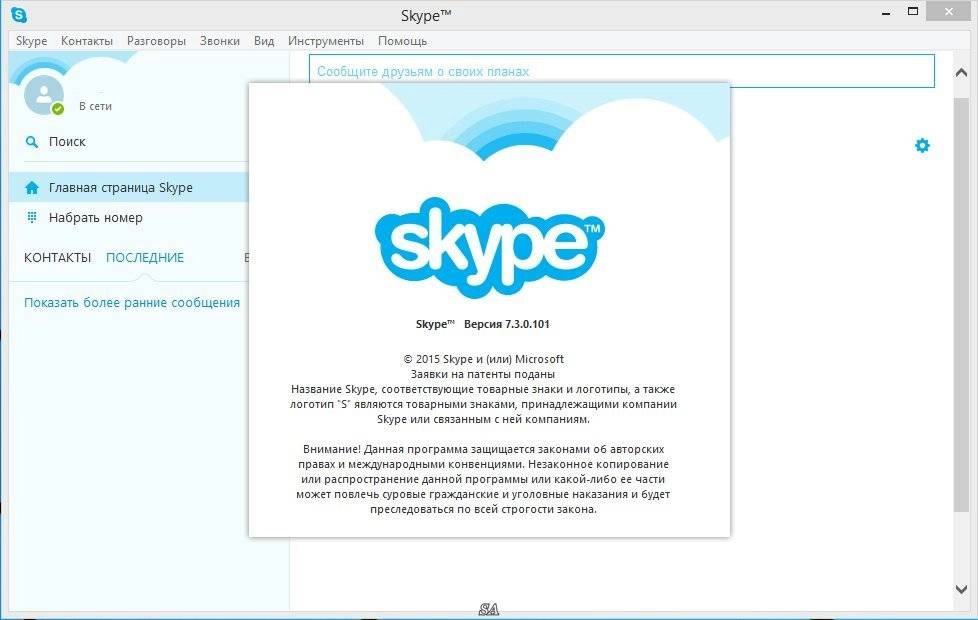Viewport: 978px width, 620px height.
Task: Open the Разговоры menu
Action: click(x=156, y=41)
